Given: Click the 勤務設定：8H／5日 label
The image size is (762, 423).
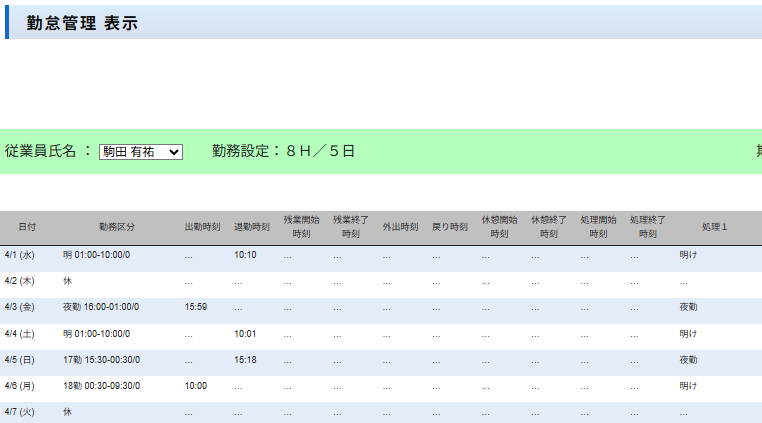Looking at the screenshot, I should [x=283, y=151].
